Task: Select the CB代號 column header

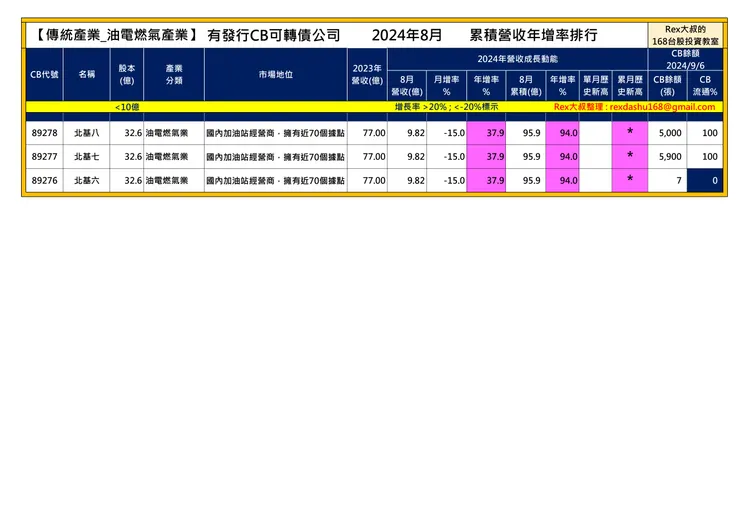Action: click(44, 74)
